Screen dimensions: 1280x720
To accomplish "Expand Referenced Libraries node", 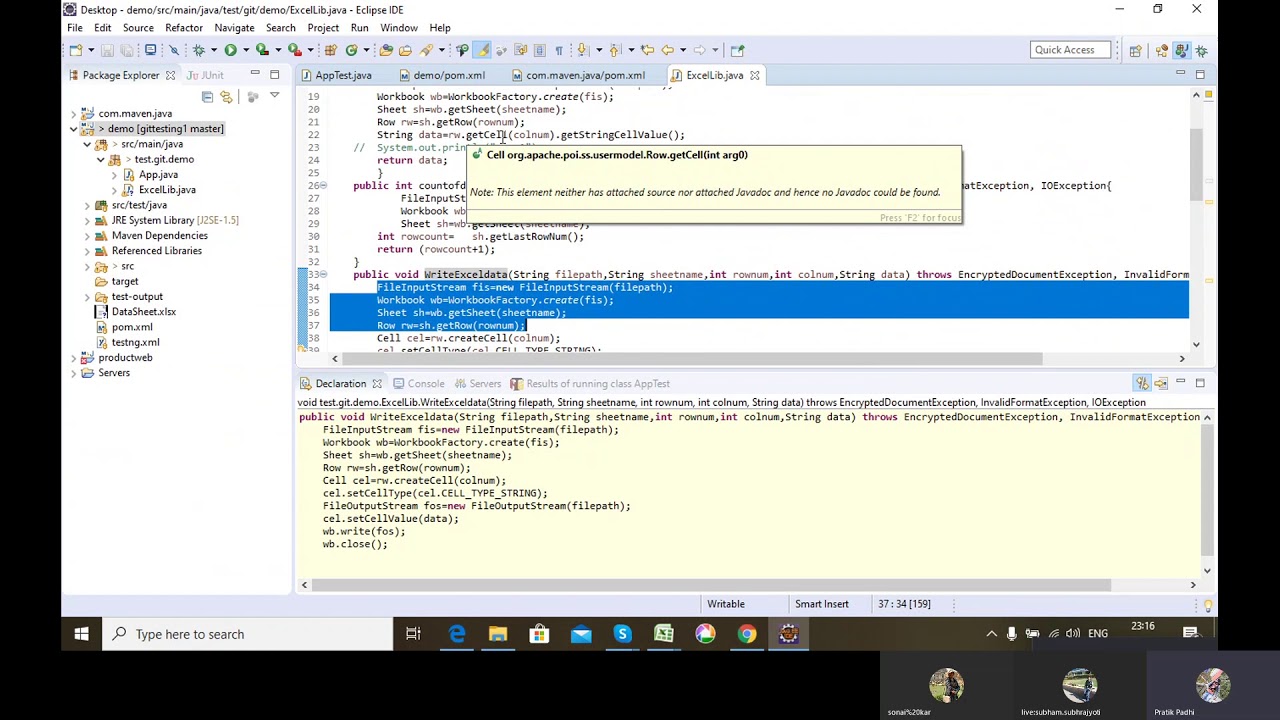I will (87, 251).
